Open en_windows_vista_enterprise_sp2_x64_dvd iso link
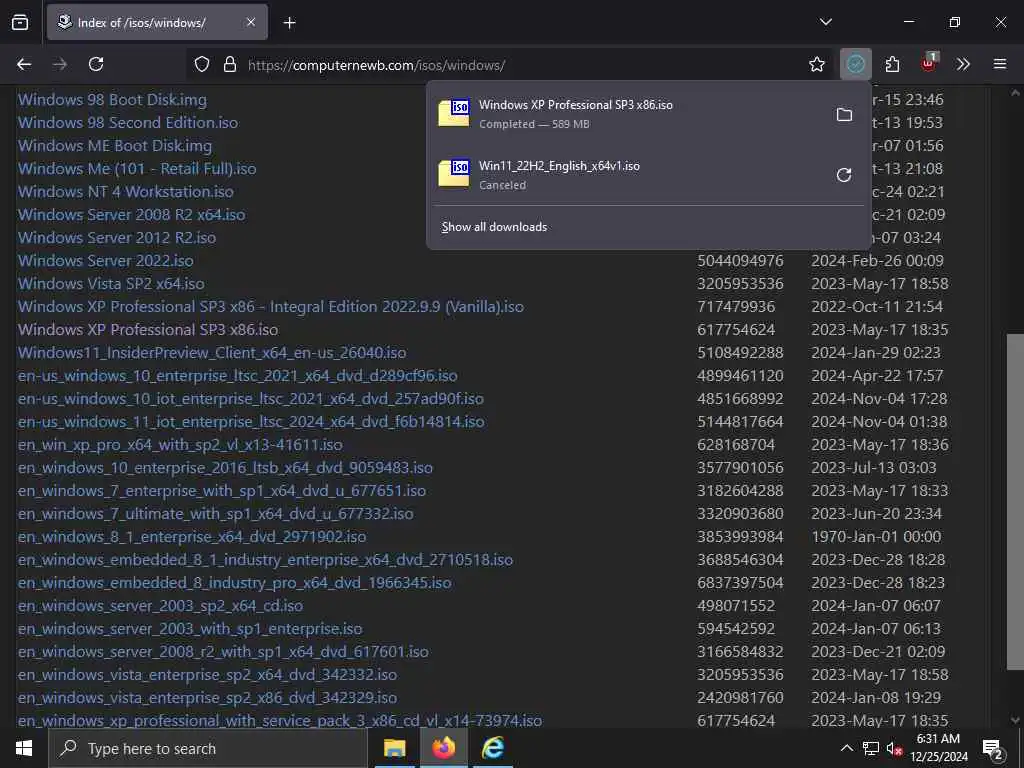 (207, 675)
